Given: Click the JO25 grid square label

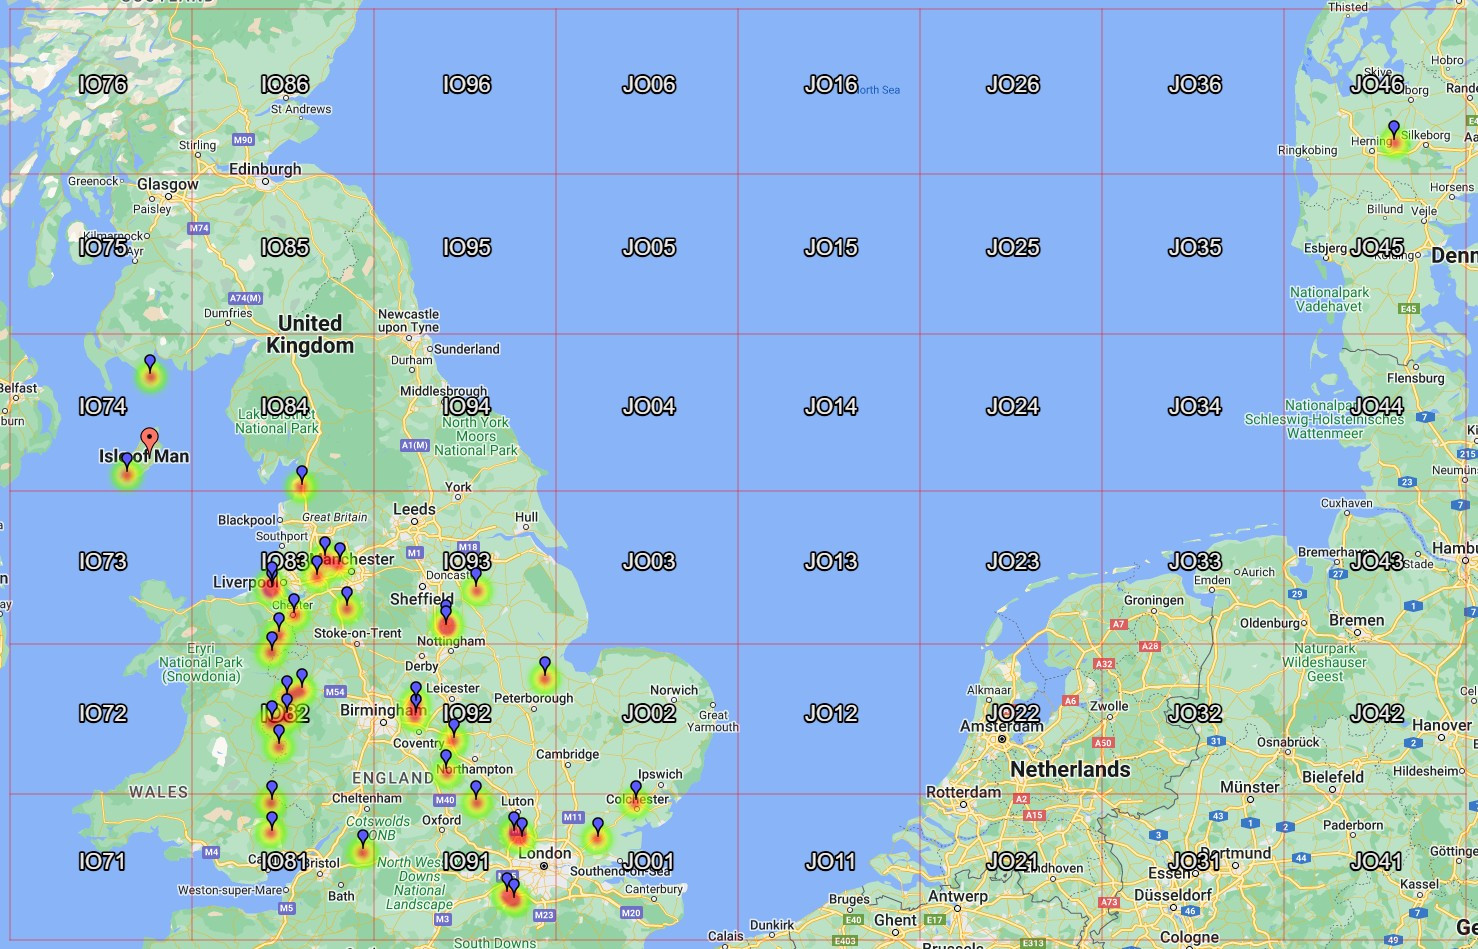Looking at the screenshot, I should [x=1013, y=247].
